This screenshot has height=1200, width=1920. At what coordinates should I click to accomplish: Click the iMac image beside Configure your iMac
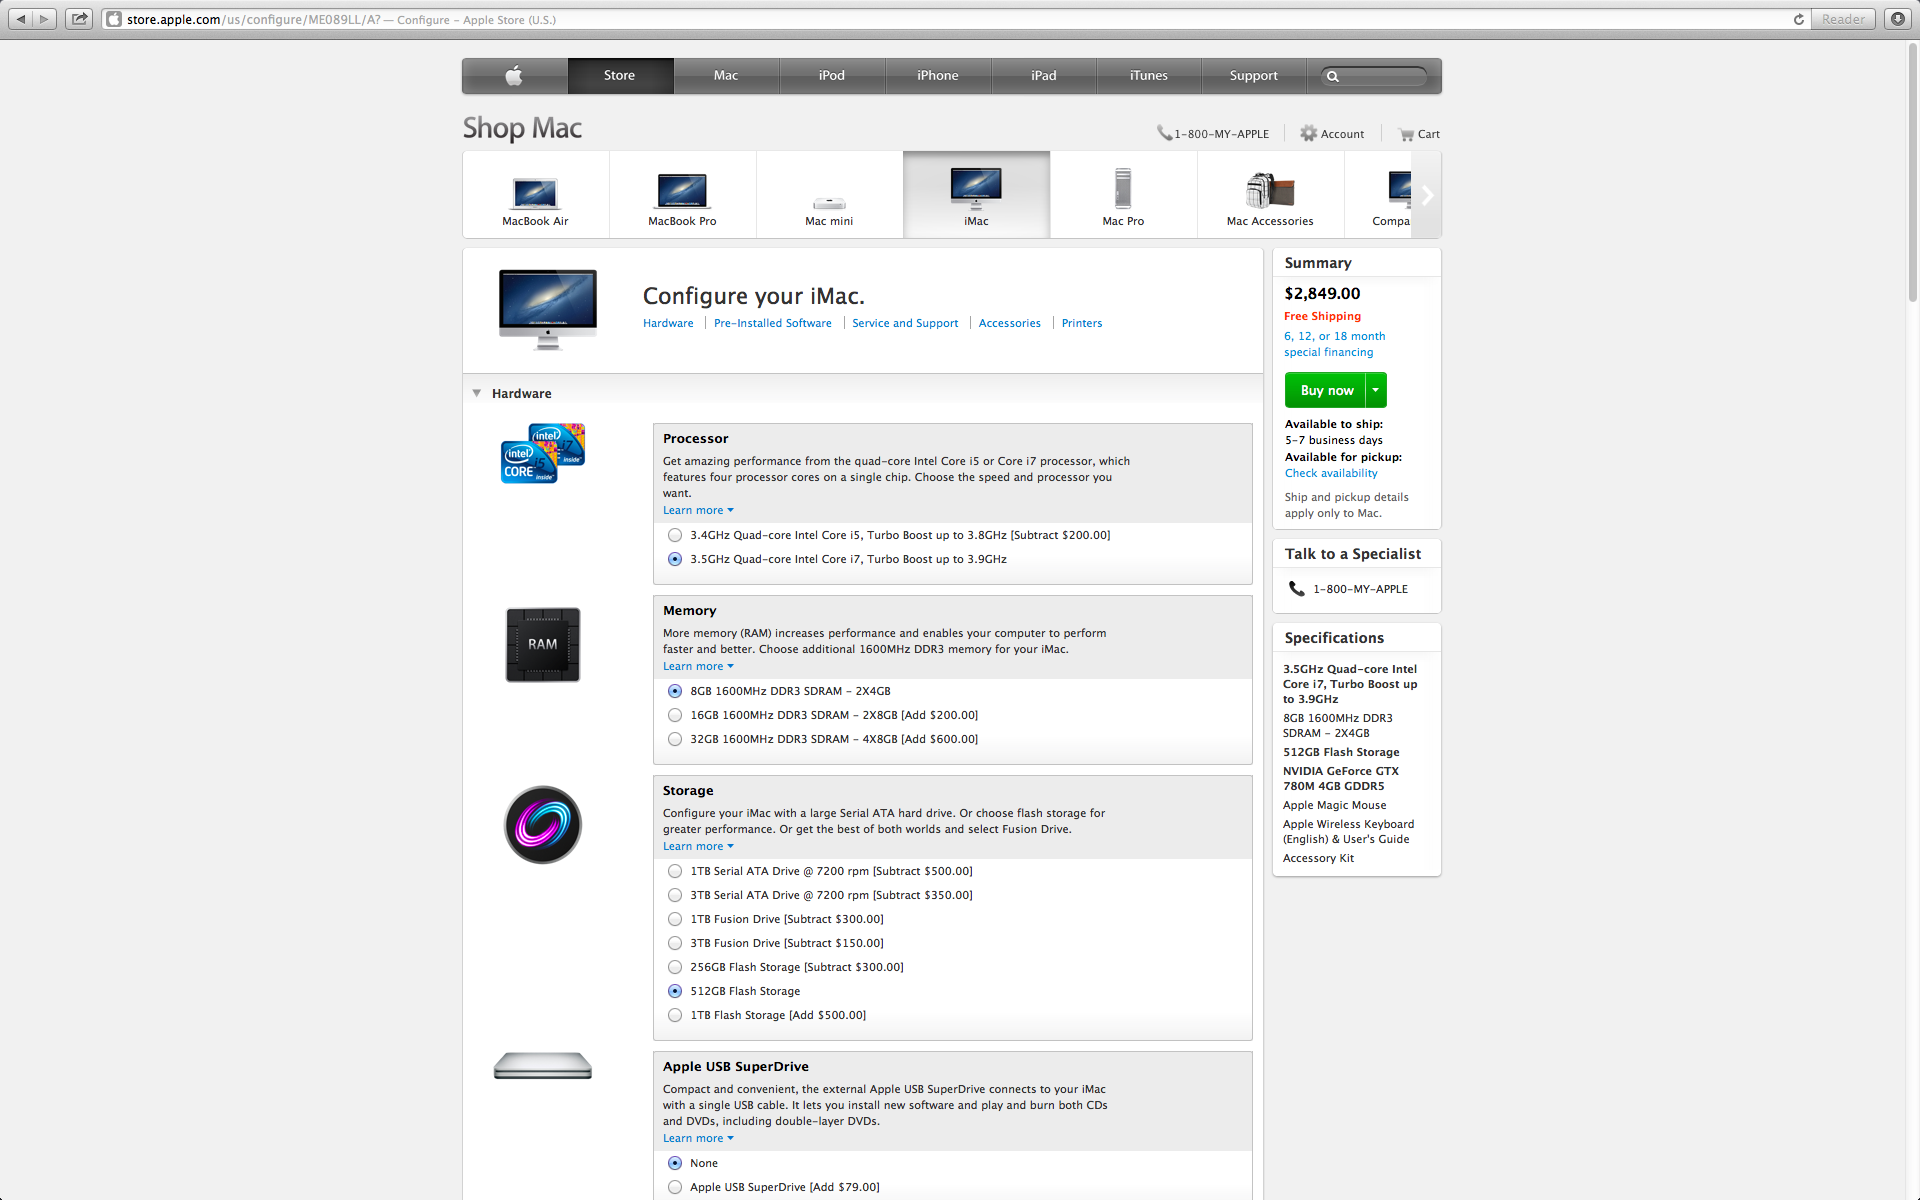click(548, 309)
